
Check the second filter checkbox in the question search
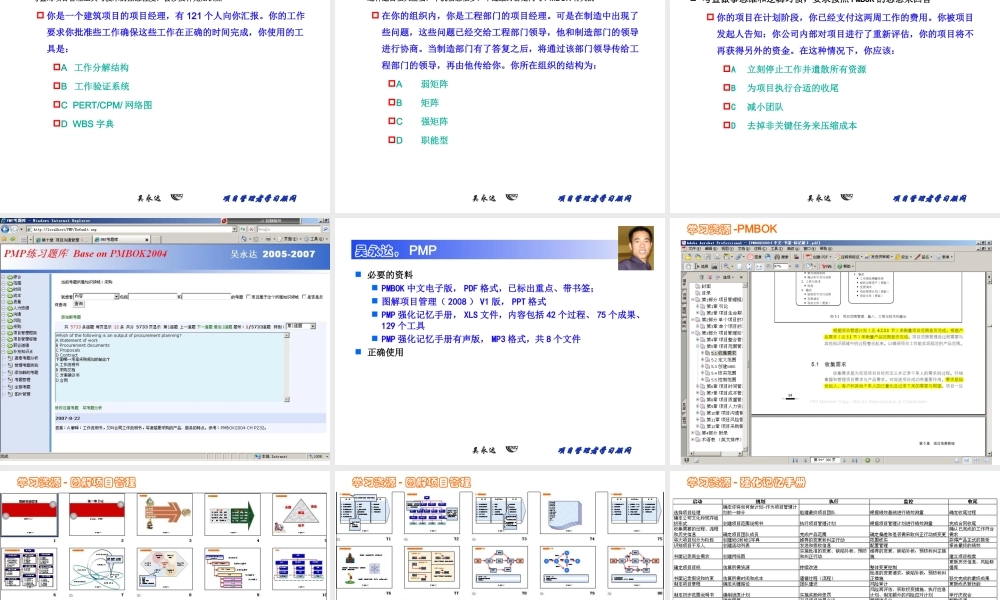[x=304, y=297]
